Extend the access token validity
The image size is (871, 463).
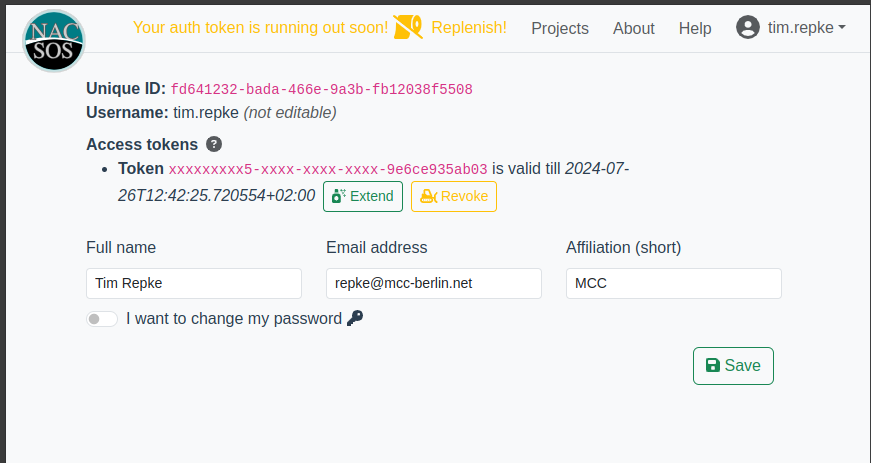363,197
